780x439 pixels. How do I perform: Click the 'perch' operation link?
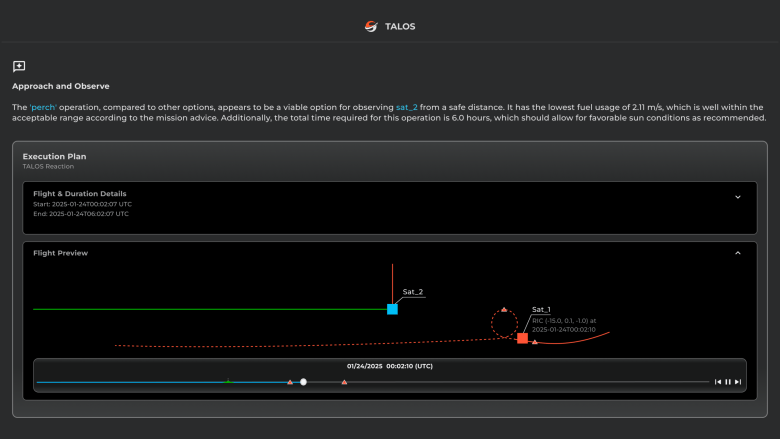coord(48,106)
